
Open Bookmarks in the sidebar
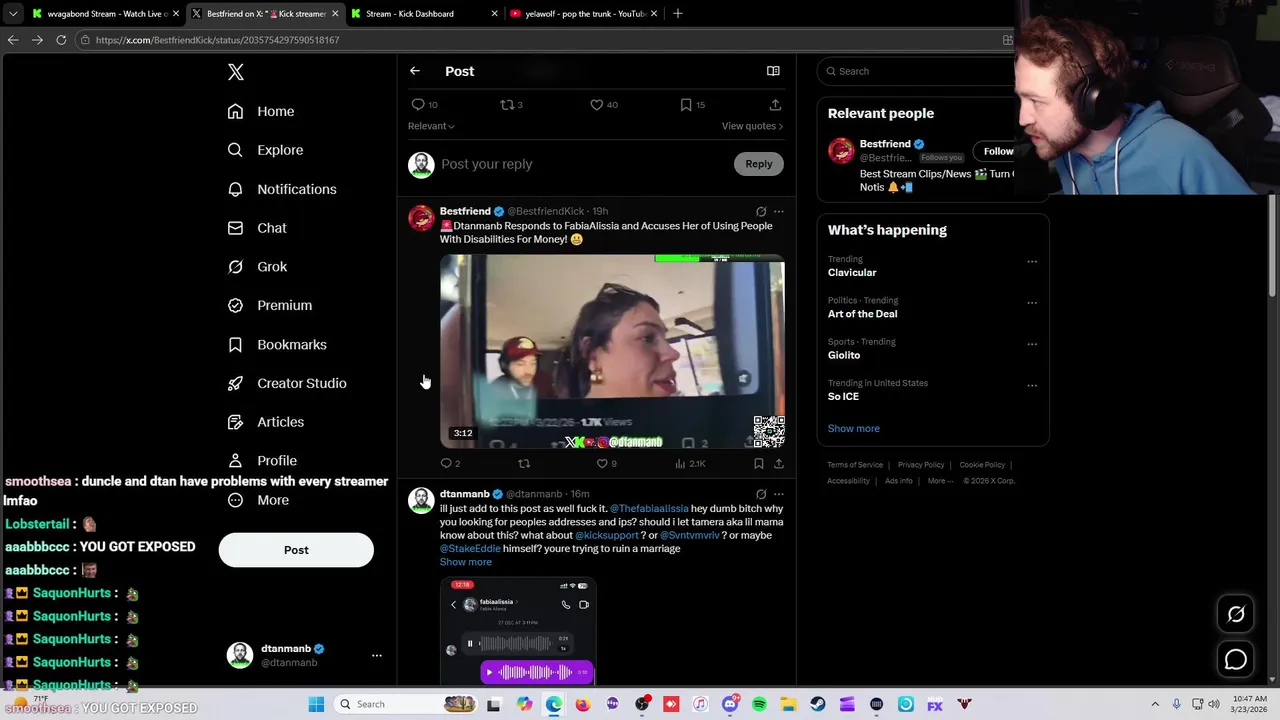click(277, 344)
